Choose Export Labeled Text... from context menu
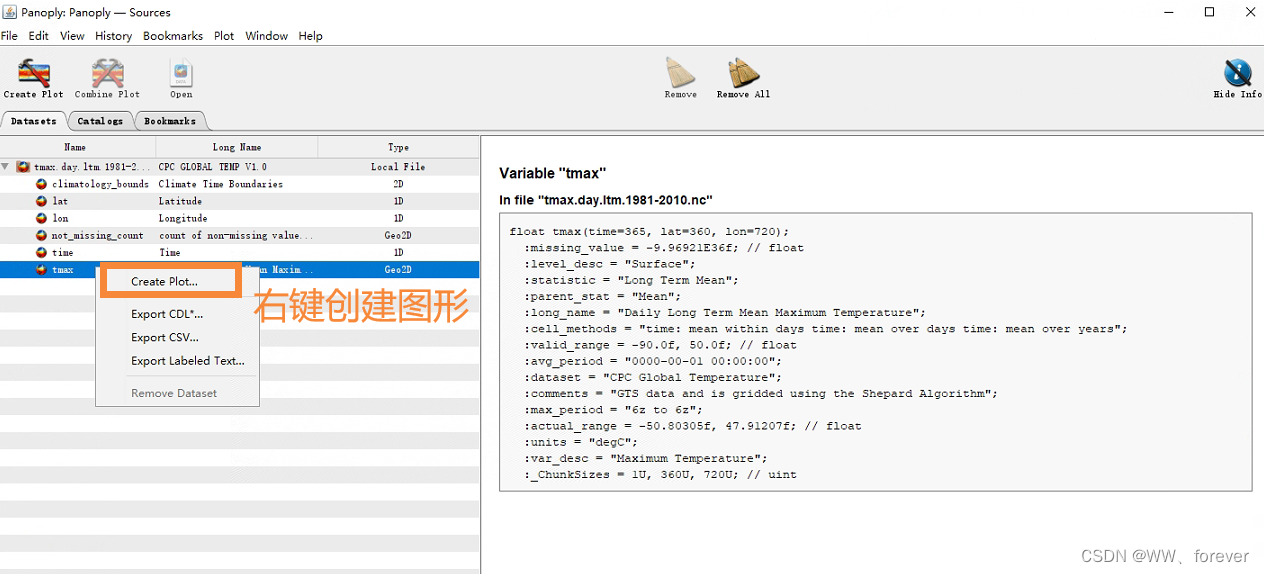 [188, 361]
